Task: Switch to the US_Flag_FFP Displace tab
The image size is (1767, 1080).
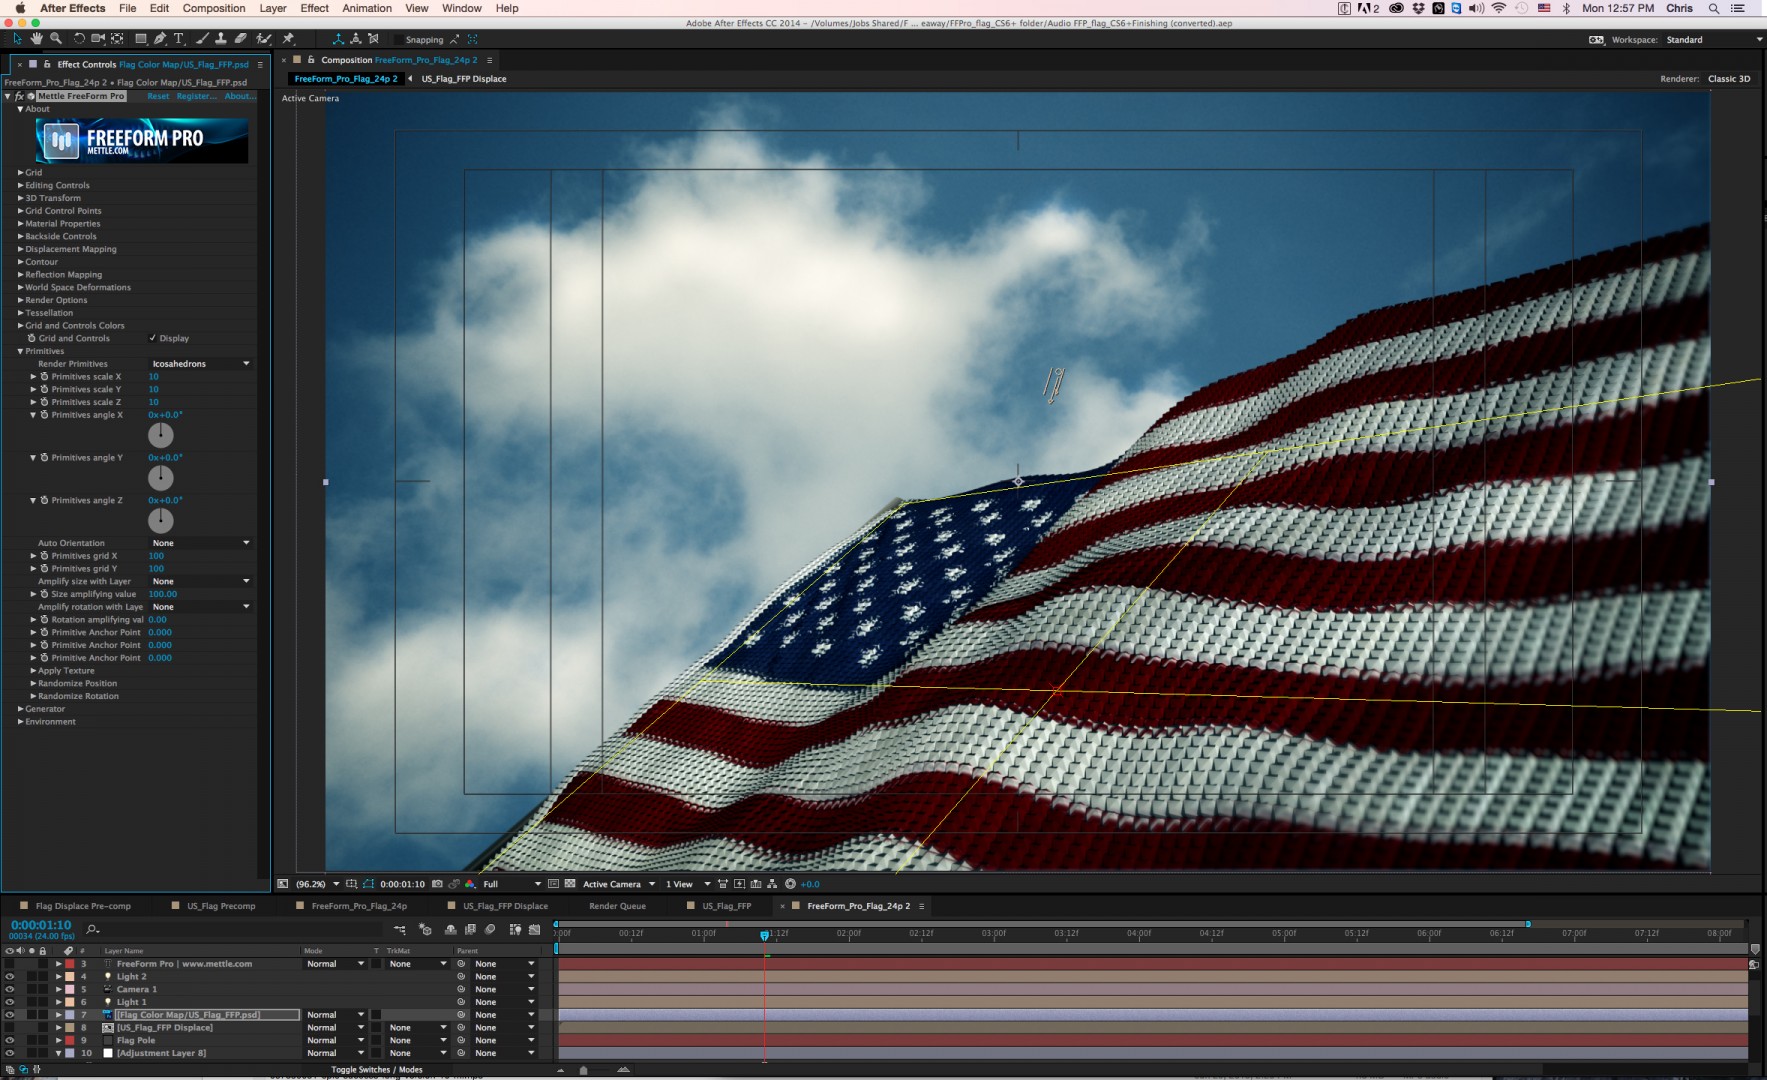Action: 462,78
